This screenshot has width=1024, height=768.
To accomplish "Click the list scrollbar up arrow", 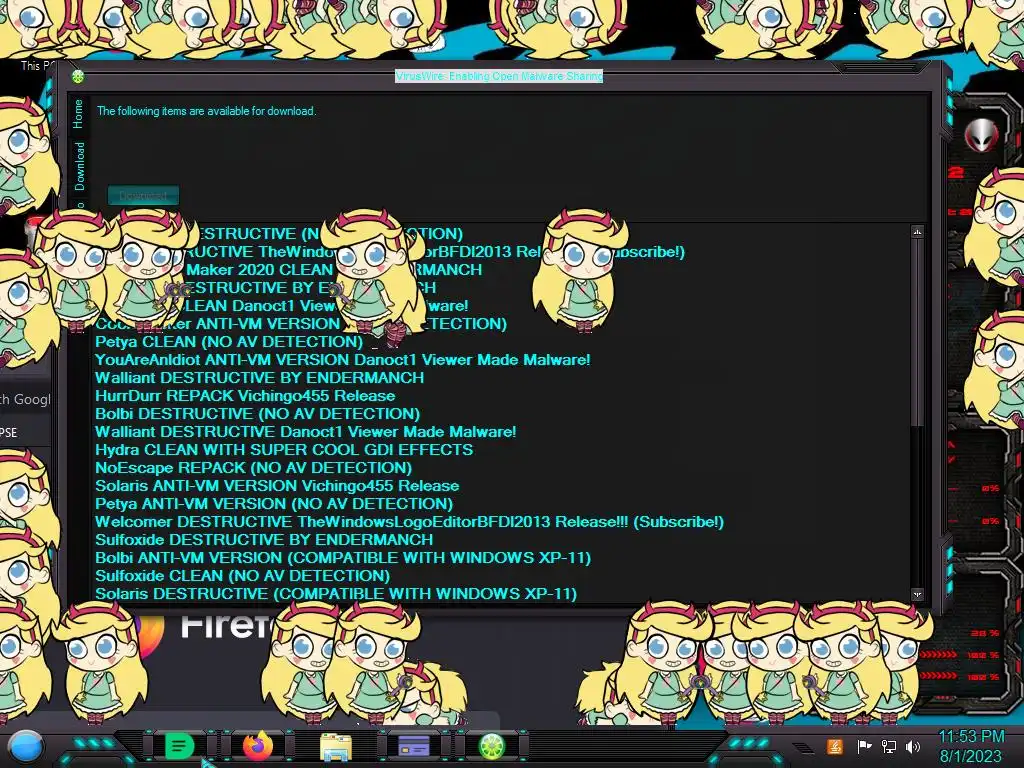I will pos(918,232).
